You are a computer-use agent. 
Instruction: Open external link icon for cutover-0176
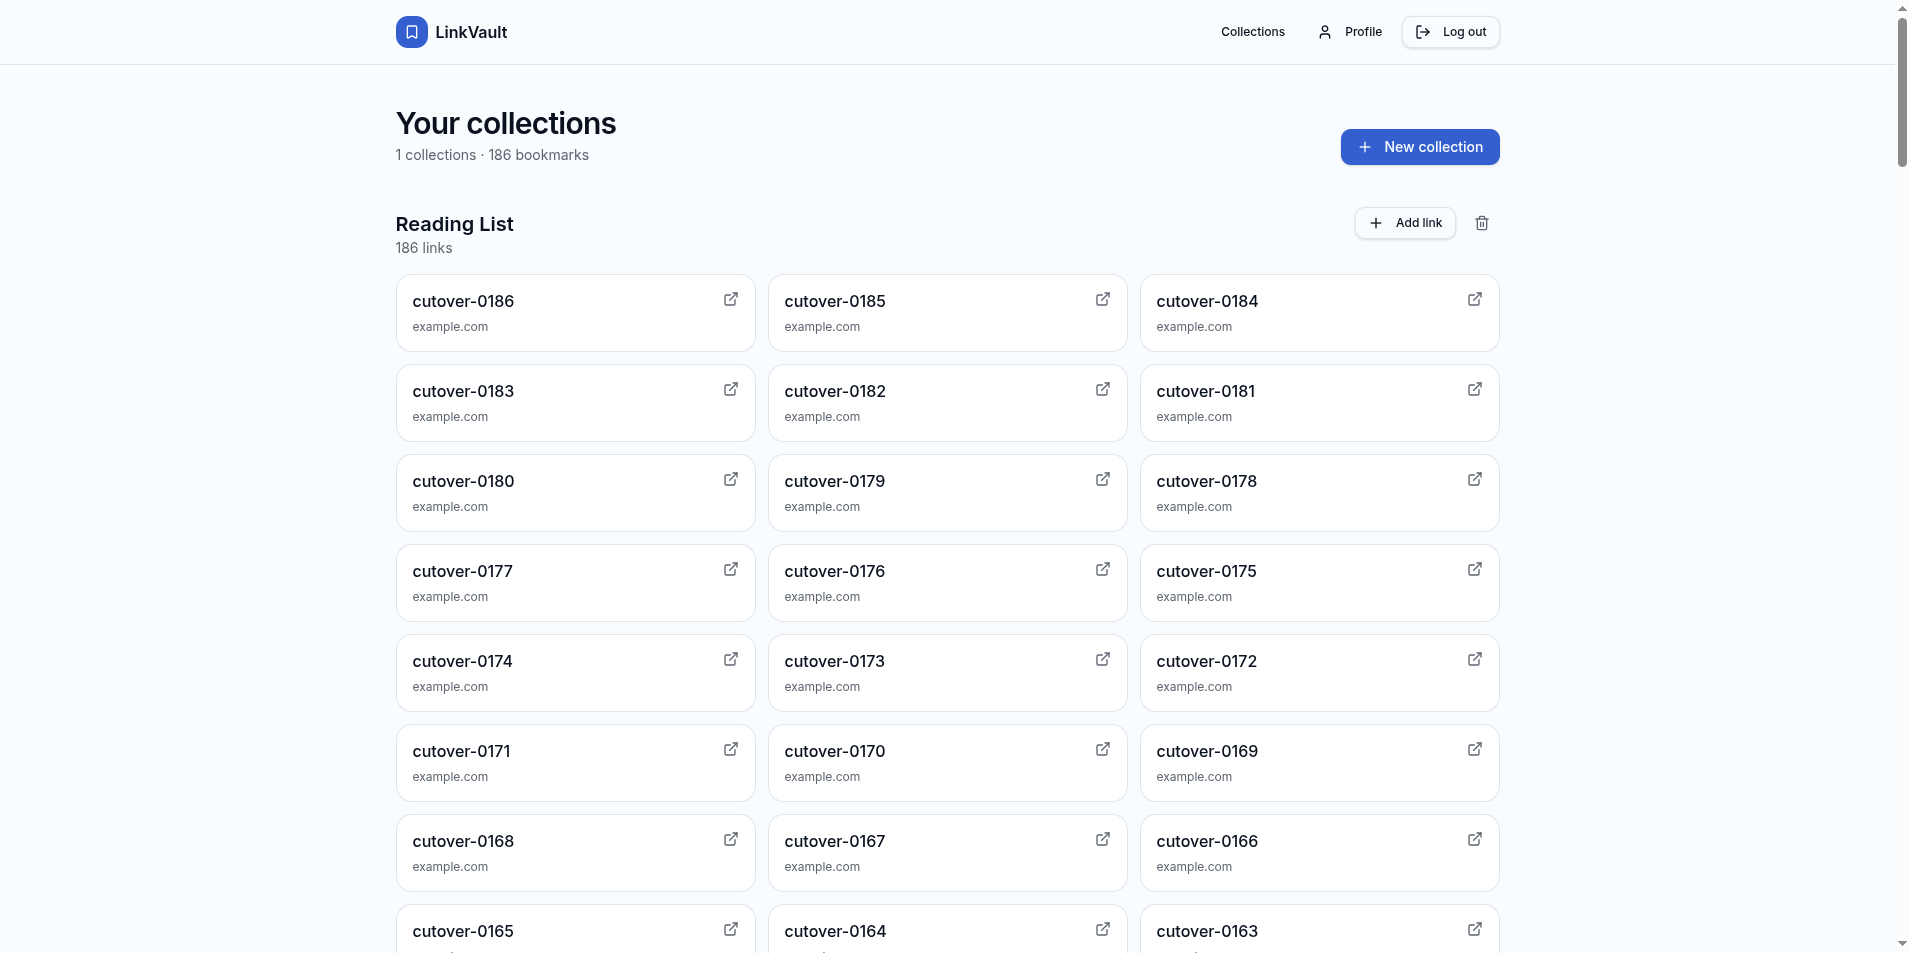[x=1103, y=569]
